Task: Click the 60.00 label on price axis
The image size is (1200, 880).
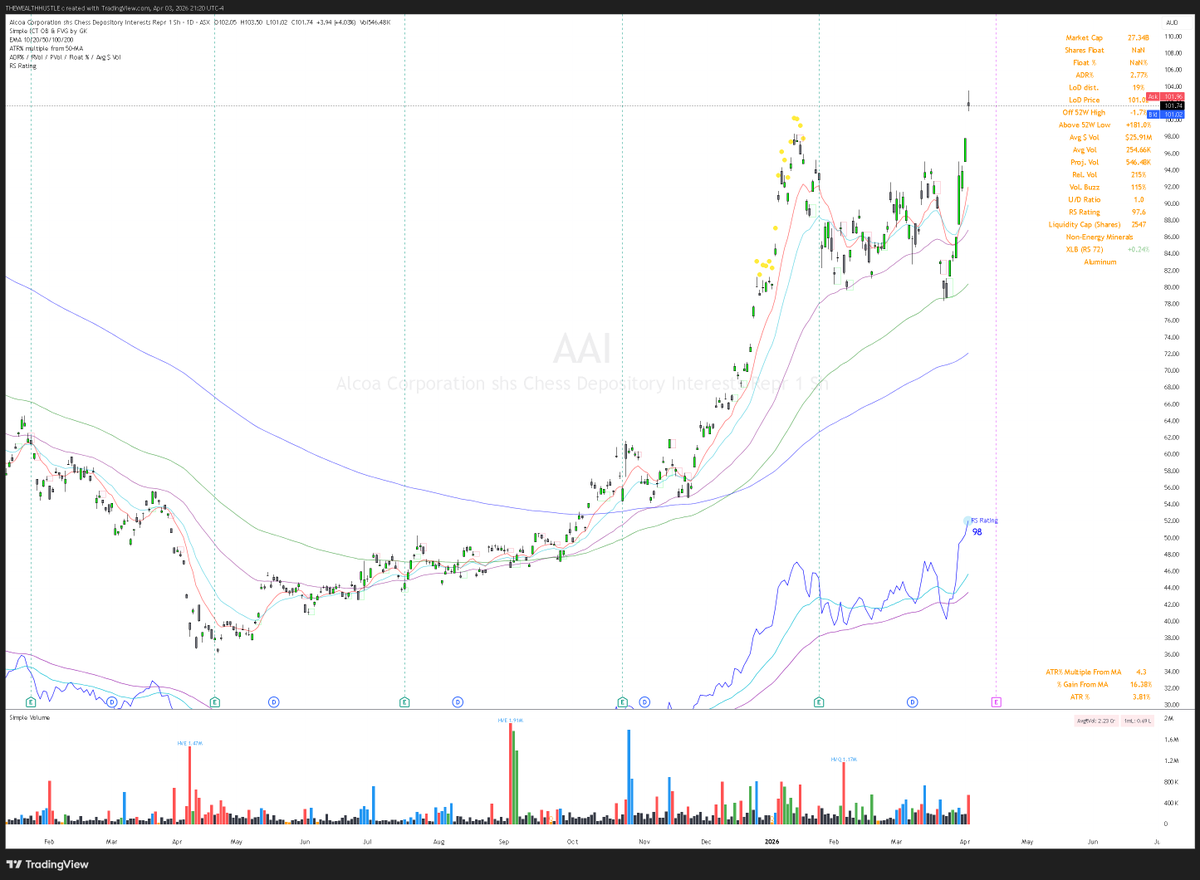Action: 1171,454
